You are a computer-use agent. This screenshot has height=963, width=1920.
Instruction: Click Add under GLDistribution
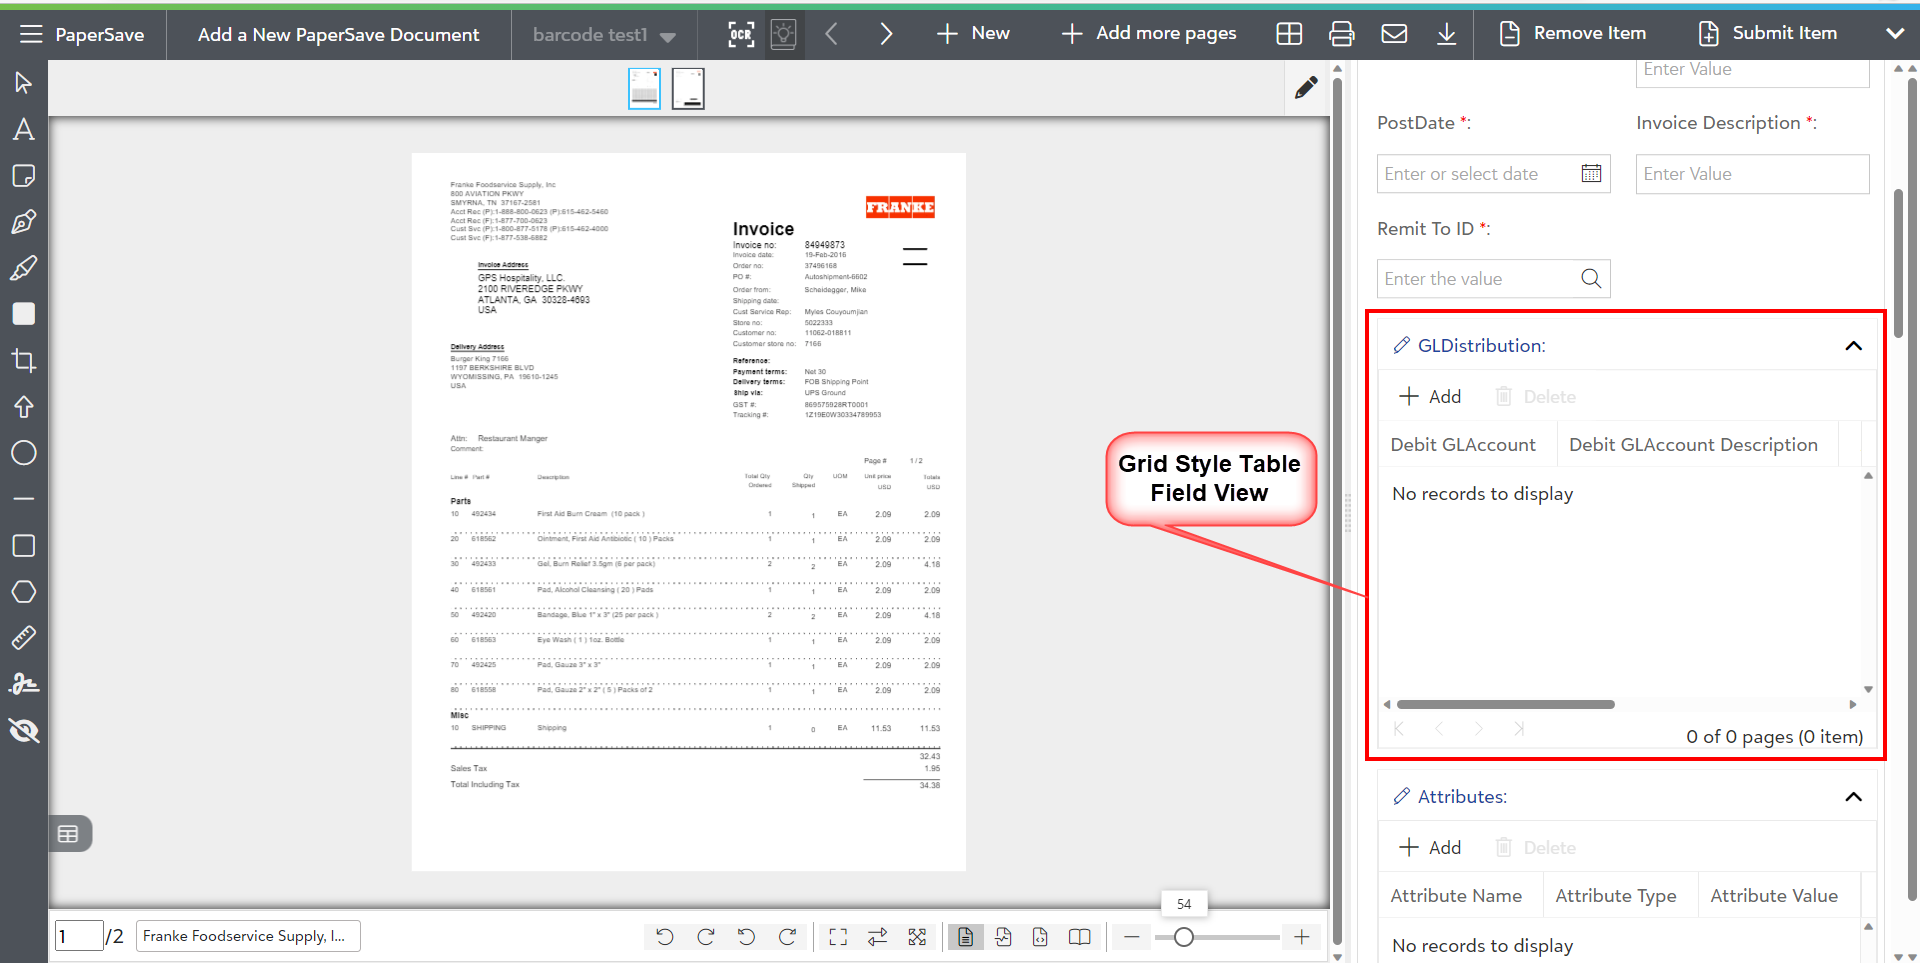click(x=1430, y=397)
